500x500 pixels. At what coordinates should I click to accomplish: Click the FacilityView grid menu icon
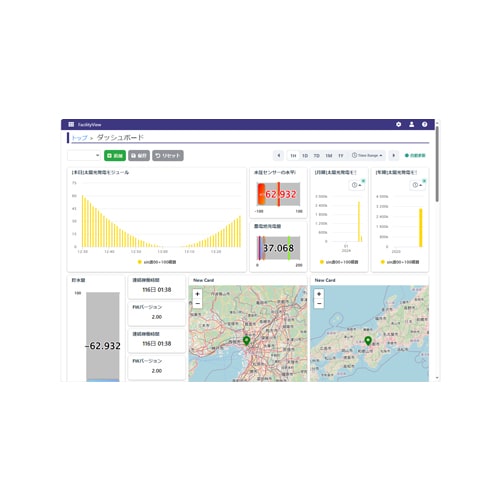coord(71,124)
